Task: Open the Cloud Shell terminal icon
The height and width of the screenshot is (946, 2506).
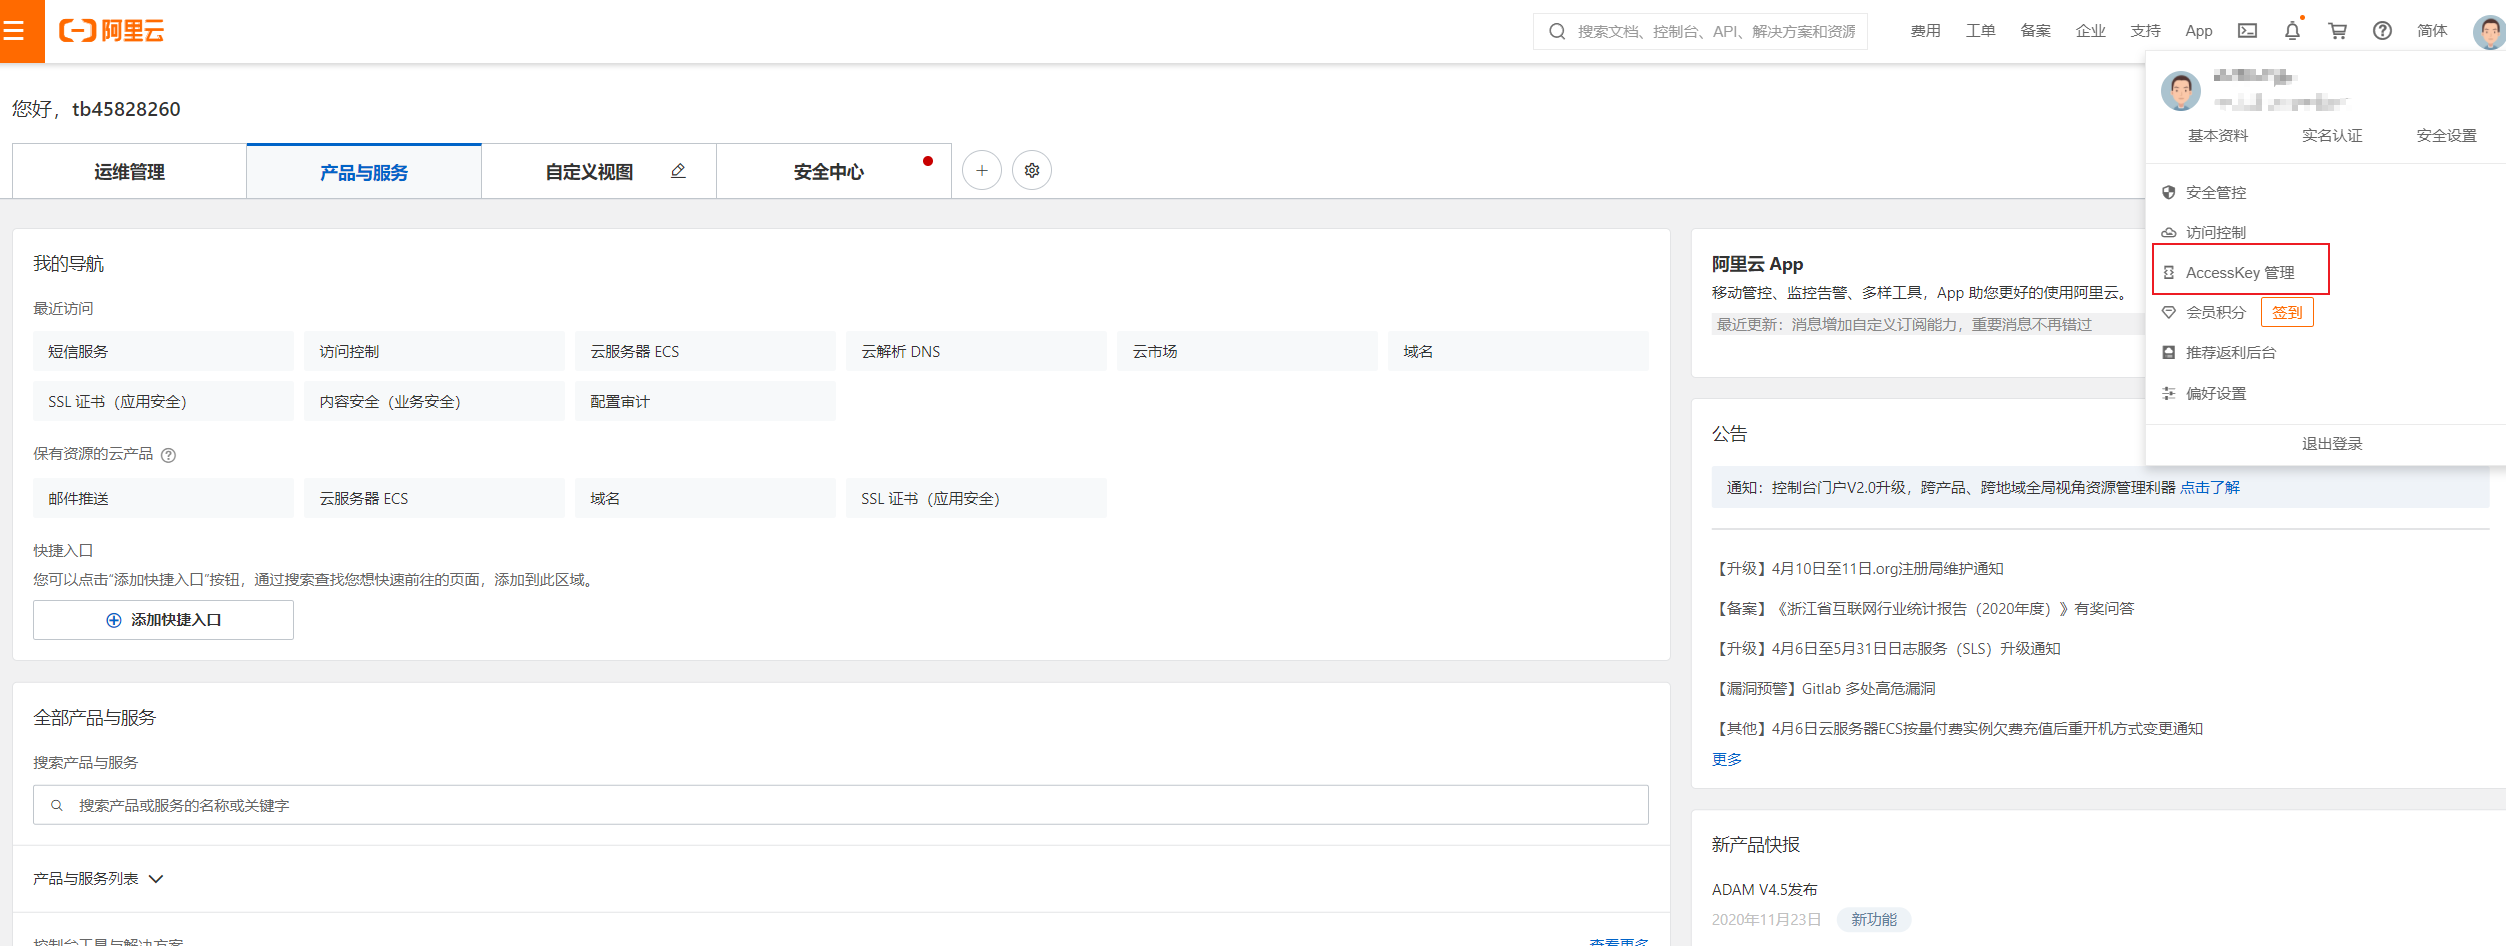Action: (x=2247, y=31)
